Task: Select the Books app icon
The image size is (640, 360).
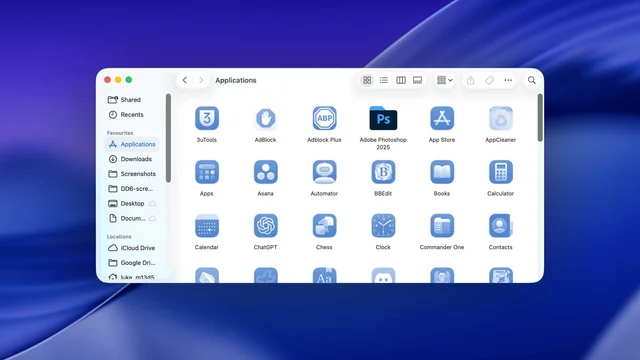Action: [442, 172]
